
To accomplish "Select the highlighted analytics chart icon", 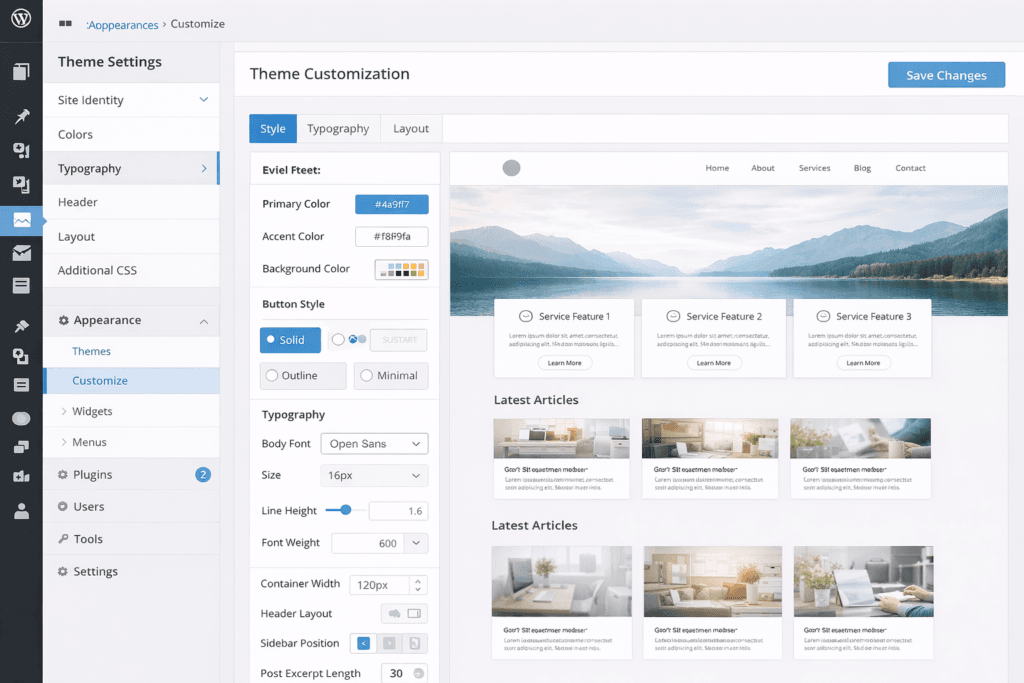I will click(21, 220).
